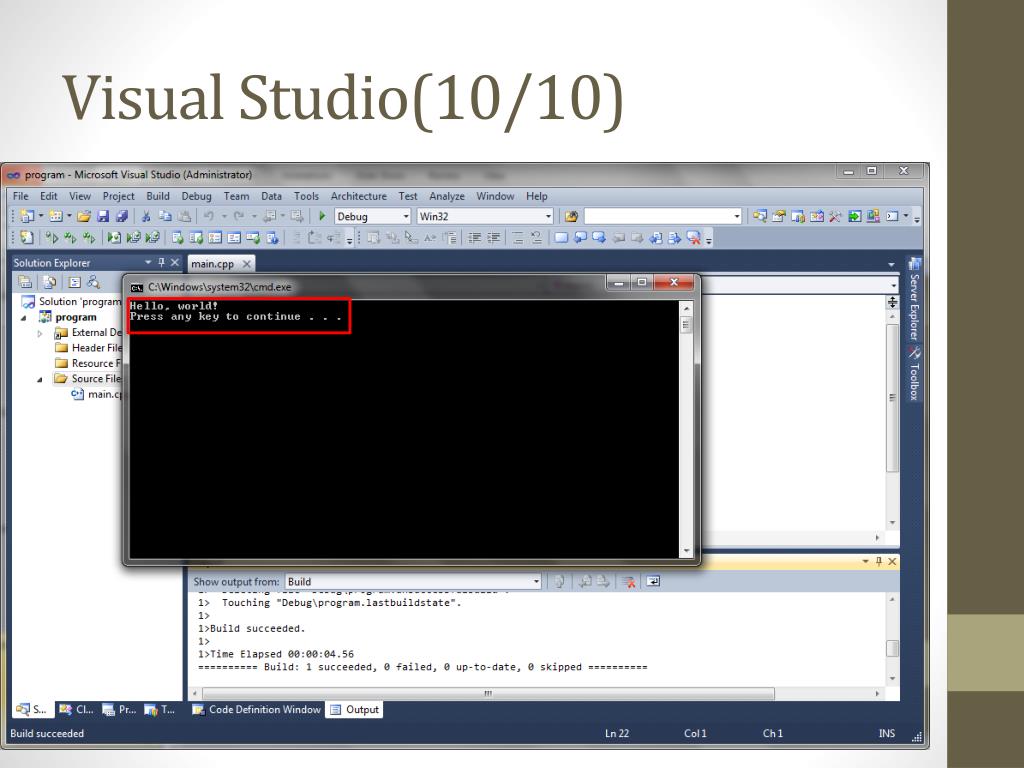Click the cmd.exe window title bar

coord(366,287)
